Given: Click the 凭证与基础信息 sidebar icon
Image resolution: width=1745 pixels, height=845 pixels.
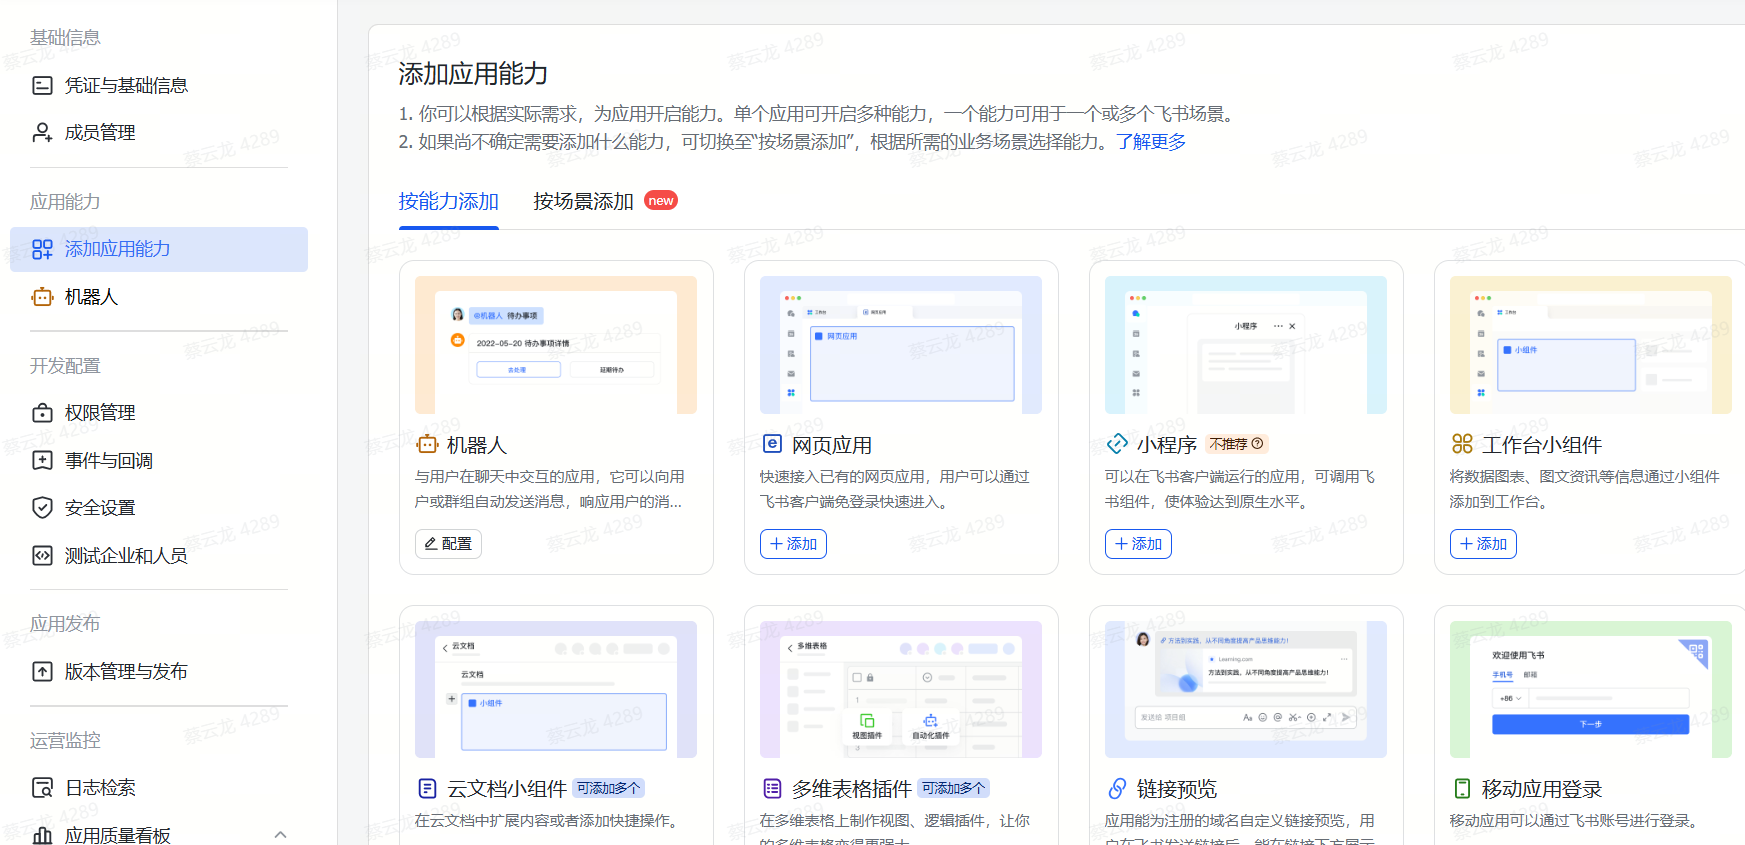Looking at the screenshot, I should (x=42, y=86).
